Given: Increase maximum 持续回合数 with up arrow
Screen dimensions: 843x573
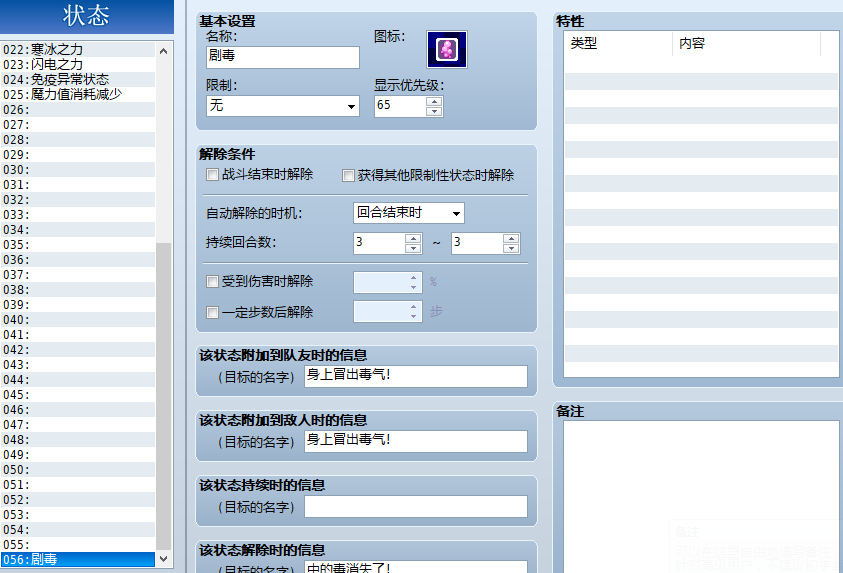Looking at the screenshot, I should (511, 239).
